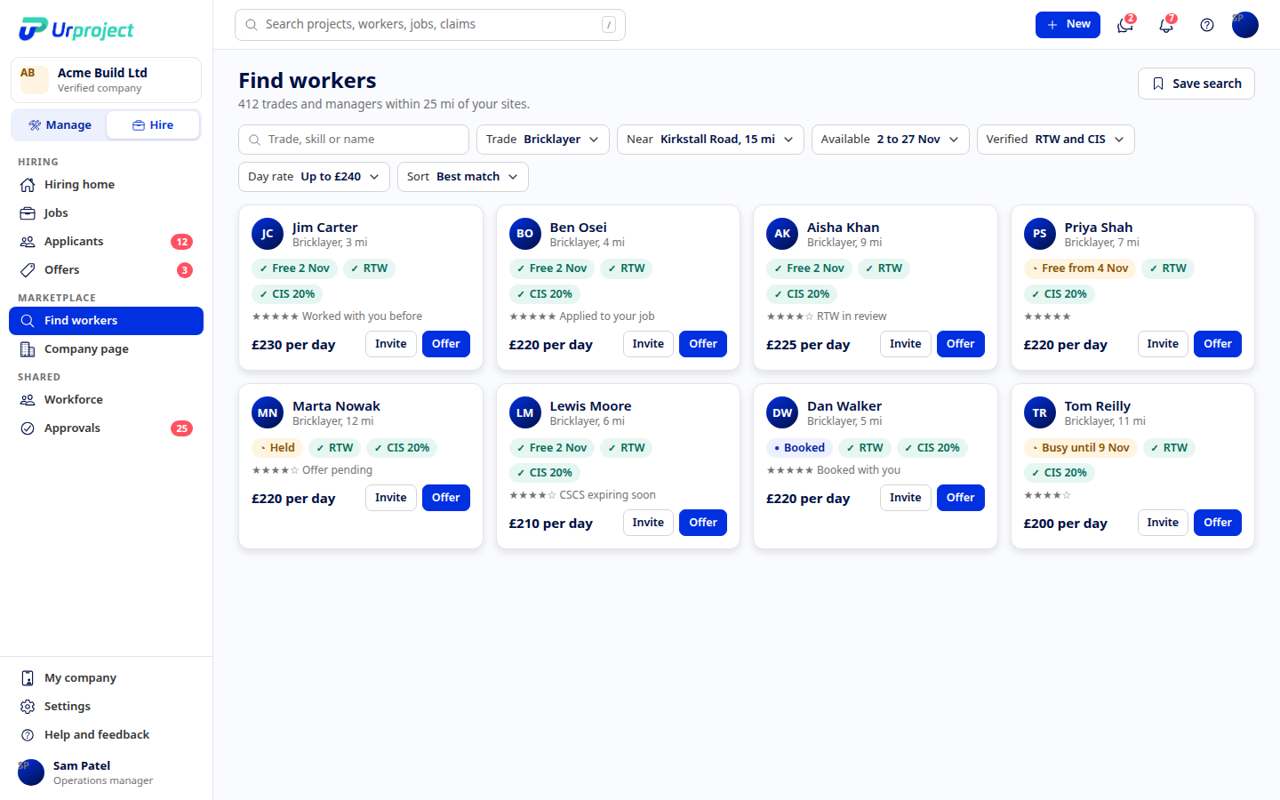This screenshot has width=1280, height=800.
Task: Open Workforce section in sidebar
Action: coord(106,400)
